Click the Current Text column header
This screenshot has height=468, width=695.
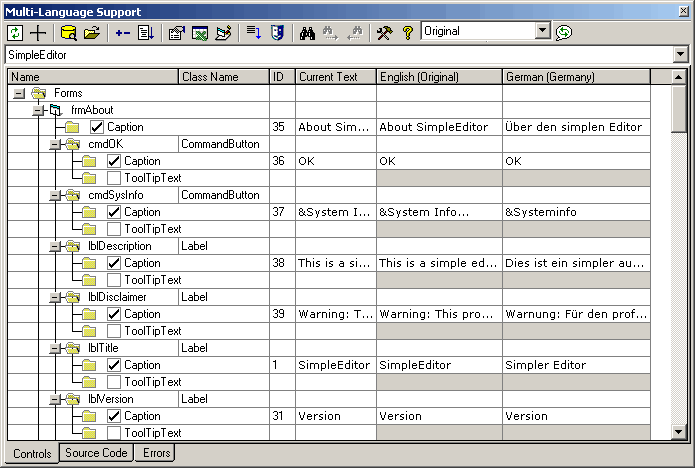[x=335, y=76]
